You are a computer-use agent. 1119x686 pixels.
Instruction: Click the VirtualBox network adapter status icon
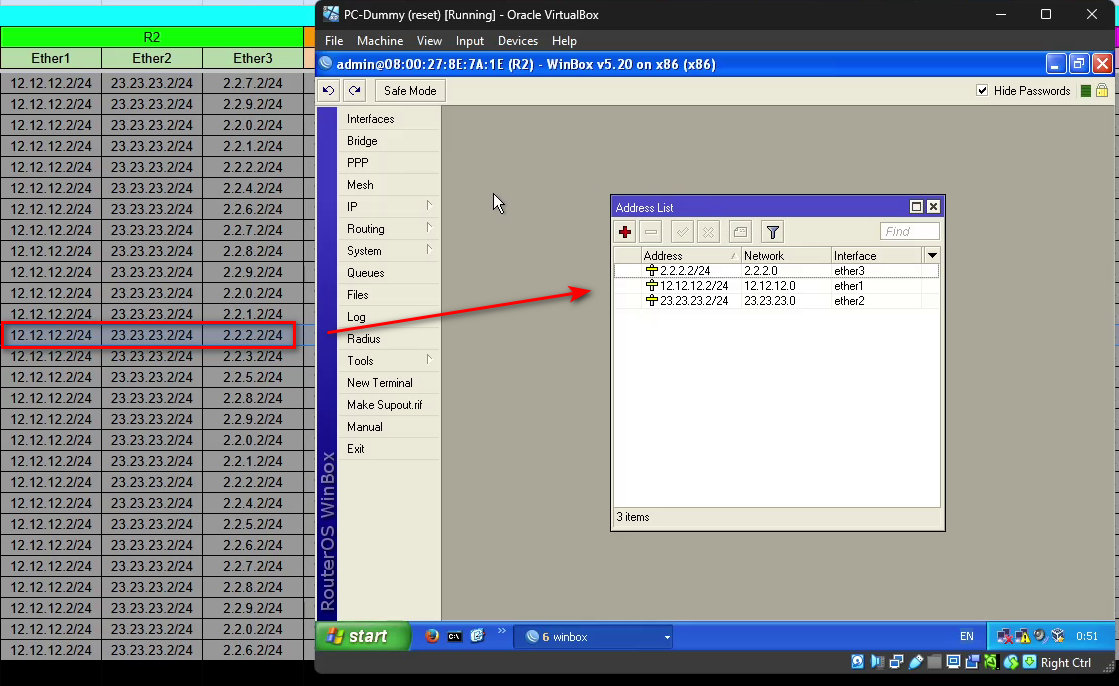click(896, 662)
